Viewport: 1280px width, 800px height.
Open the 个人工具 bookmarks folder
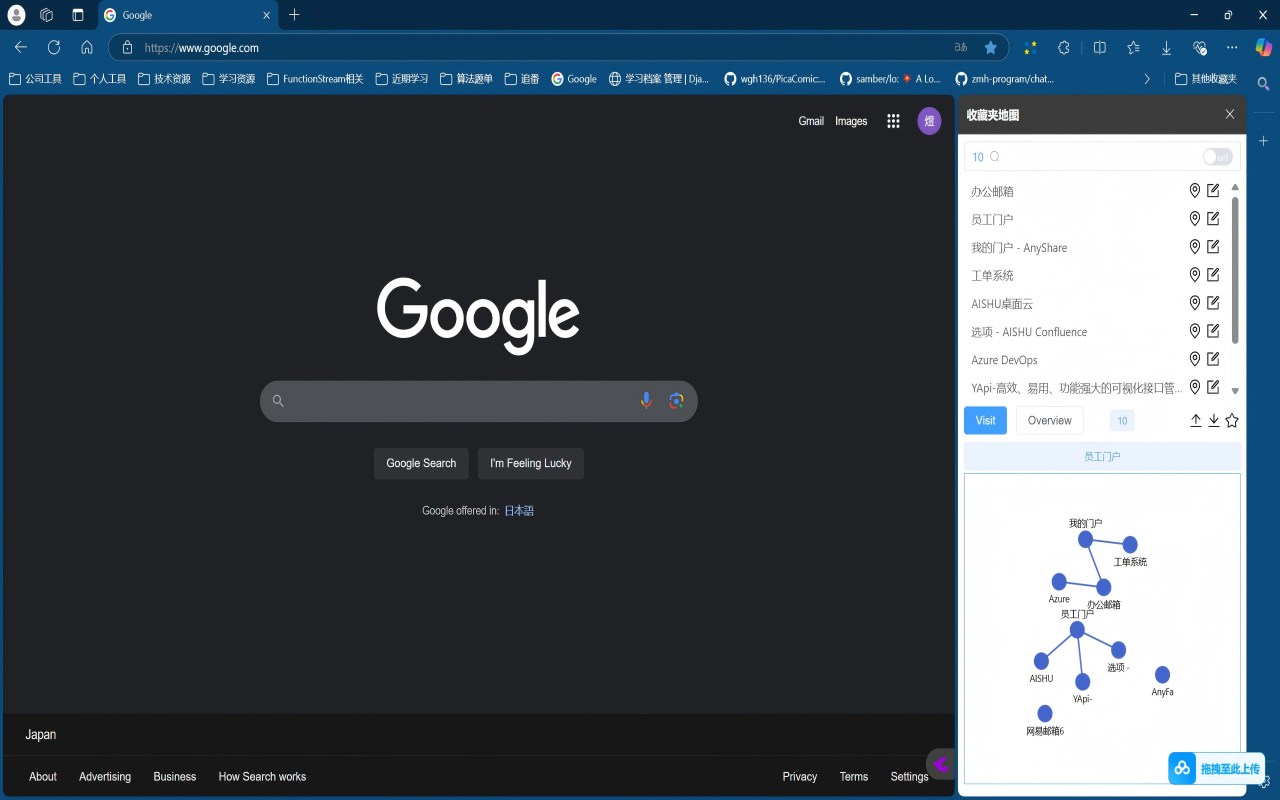pos(100,78)
